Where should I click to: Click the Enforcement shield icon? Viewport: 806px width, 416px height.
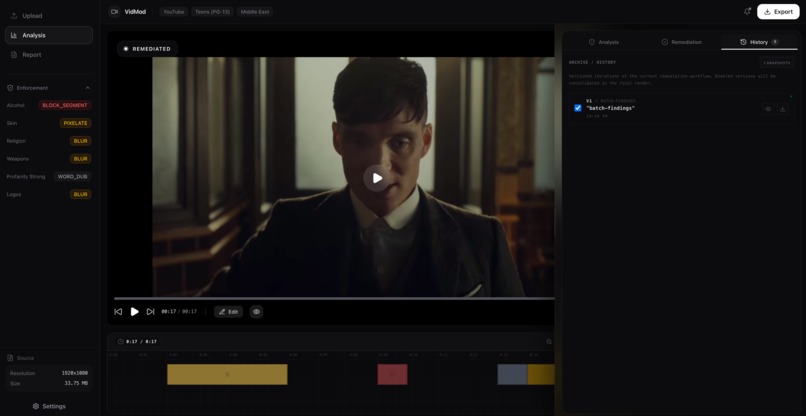coord(10,88)
